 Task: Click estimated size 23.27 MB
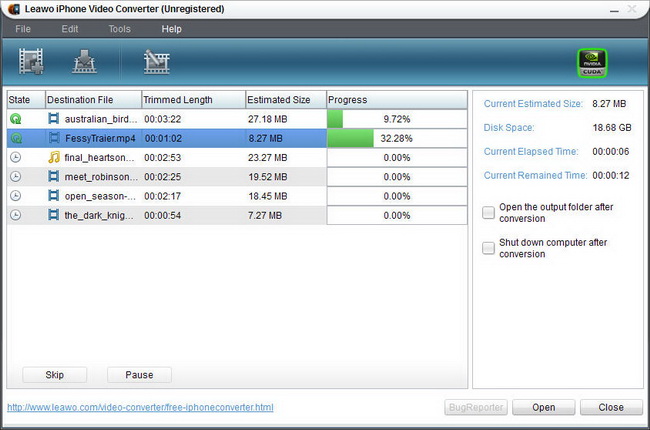268,158
